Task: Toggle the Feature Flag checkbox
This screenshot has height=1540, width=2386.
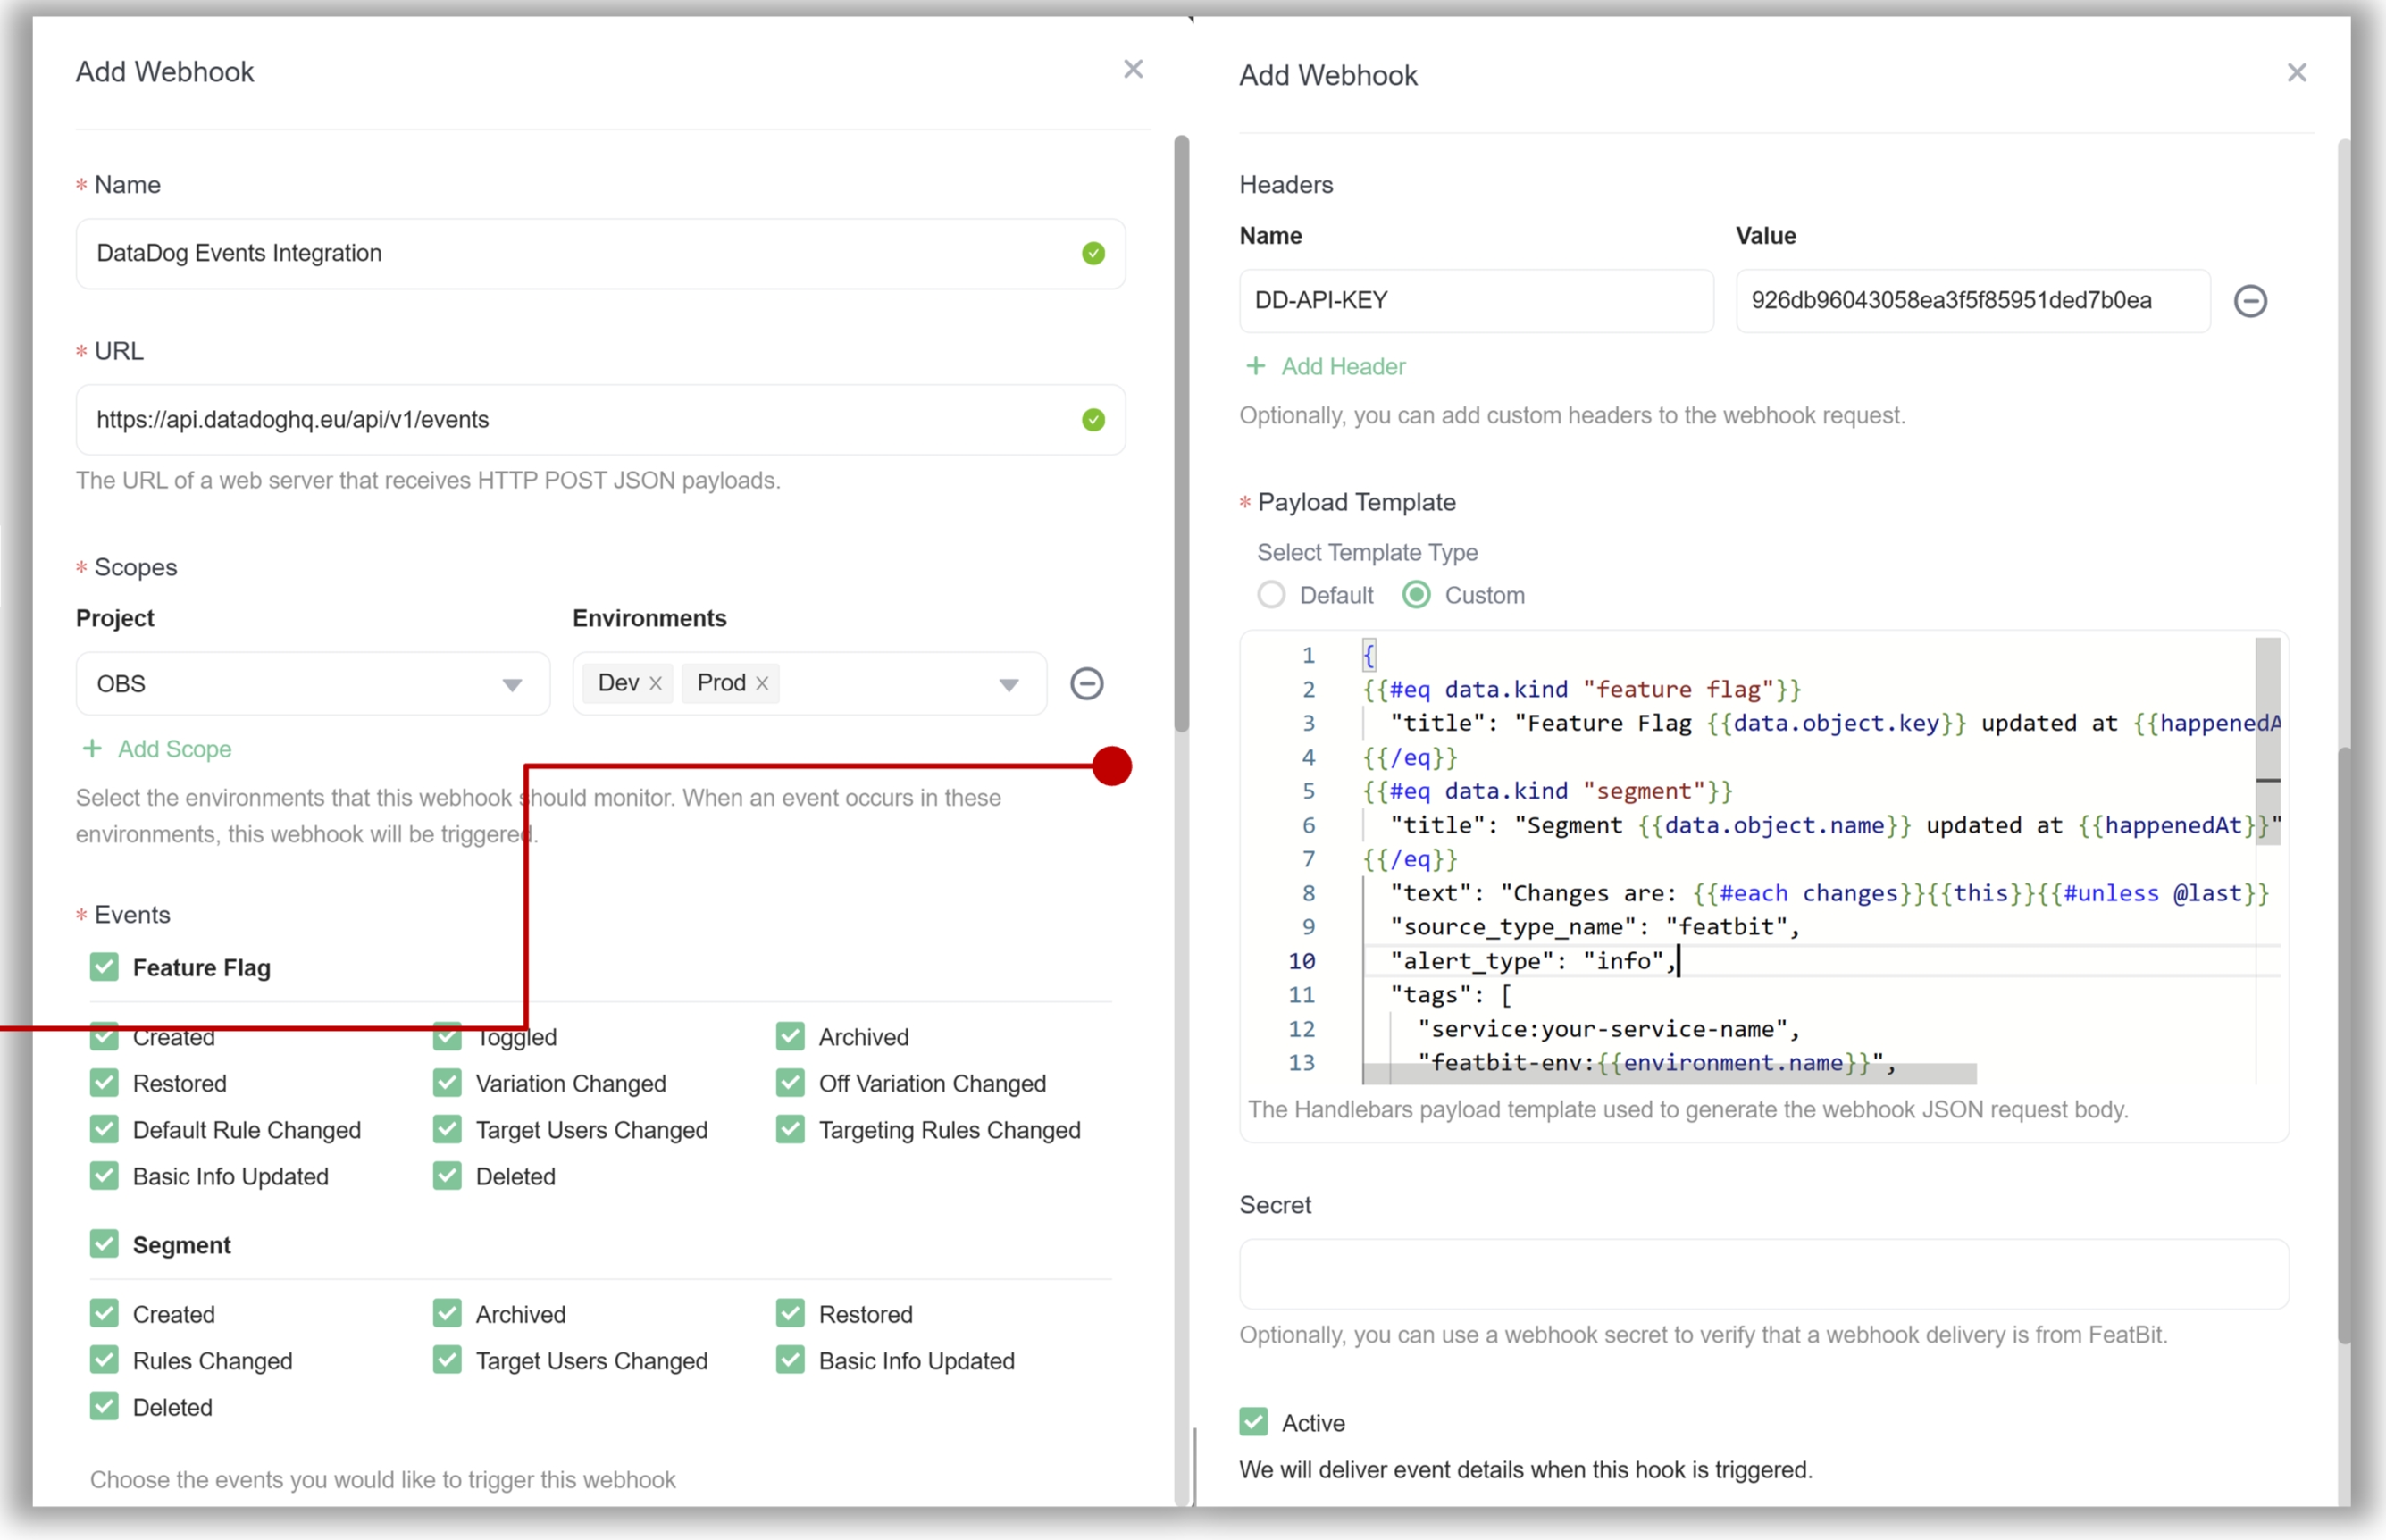Action: point(99,967)
